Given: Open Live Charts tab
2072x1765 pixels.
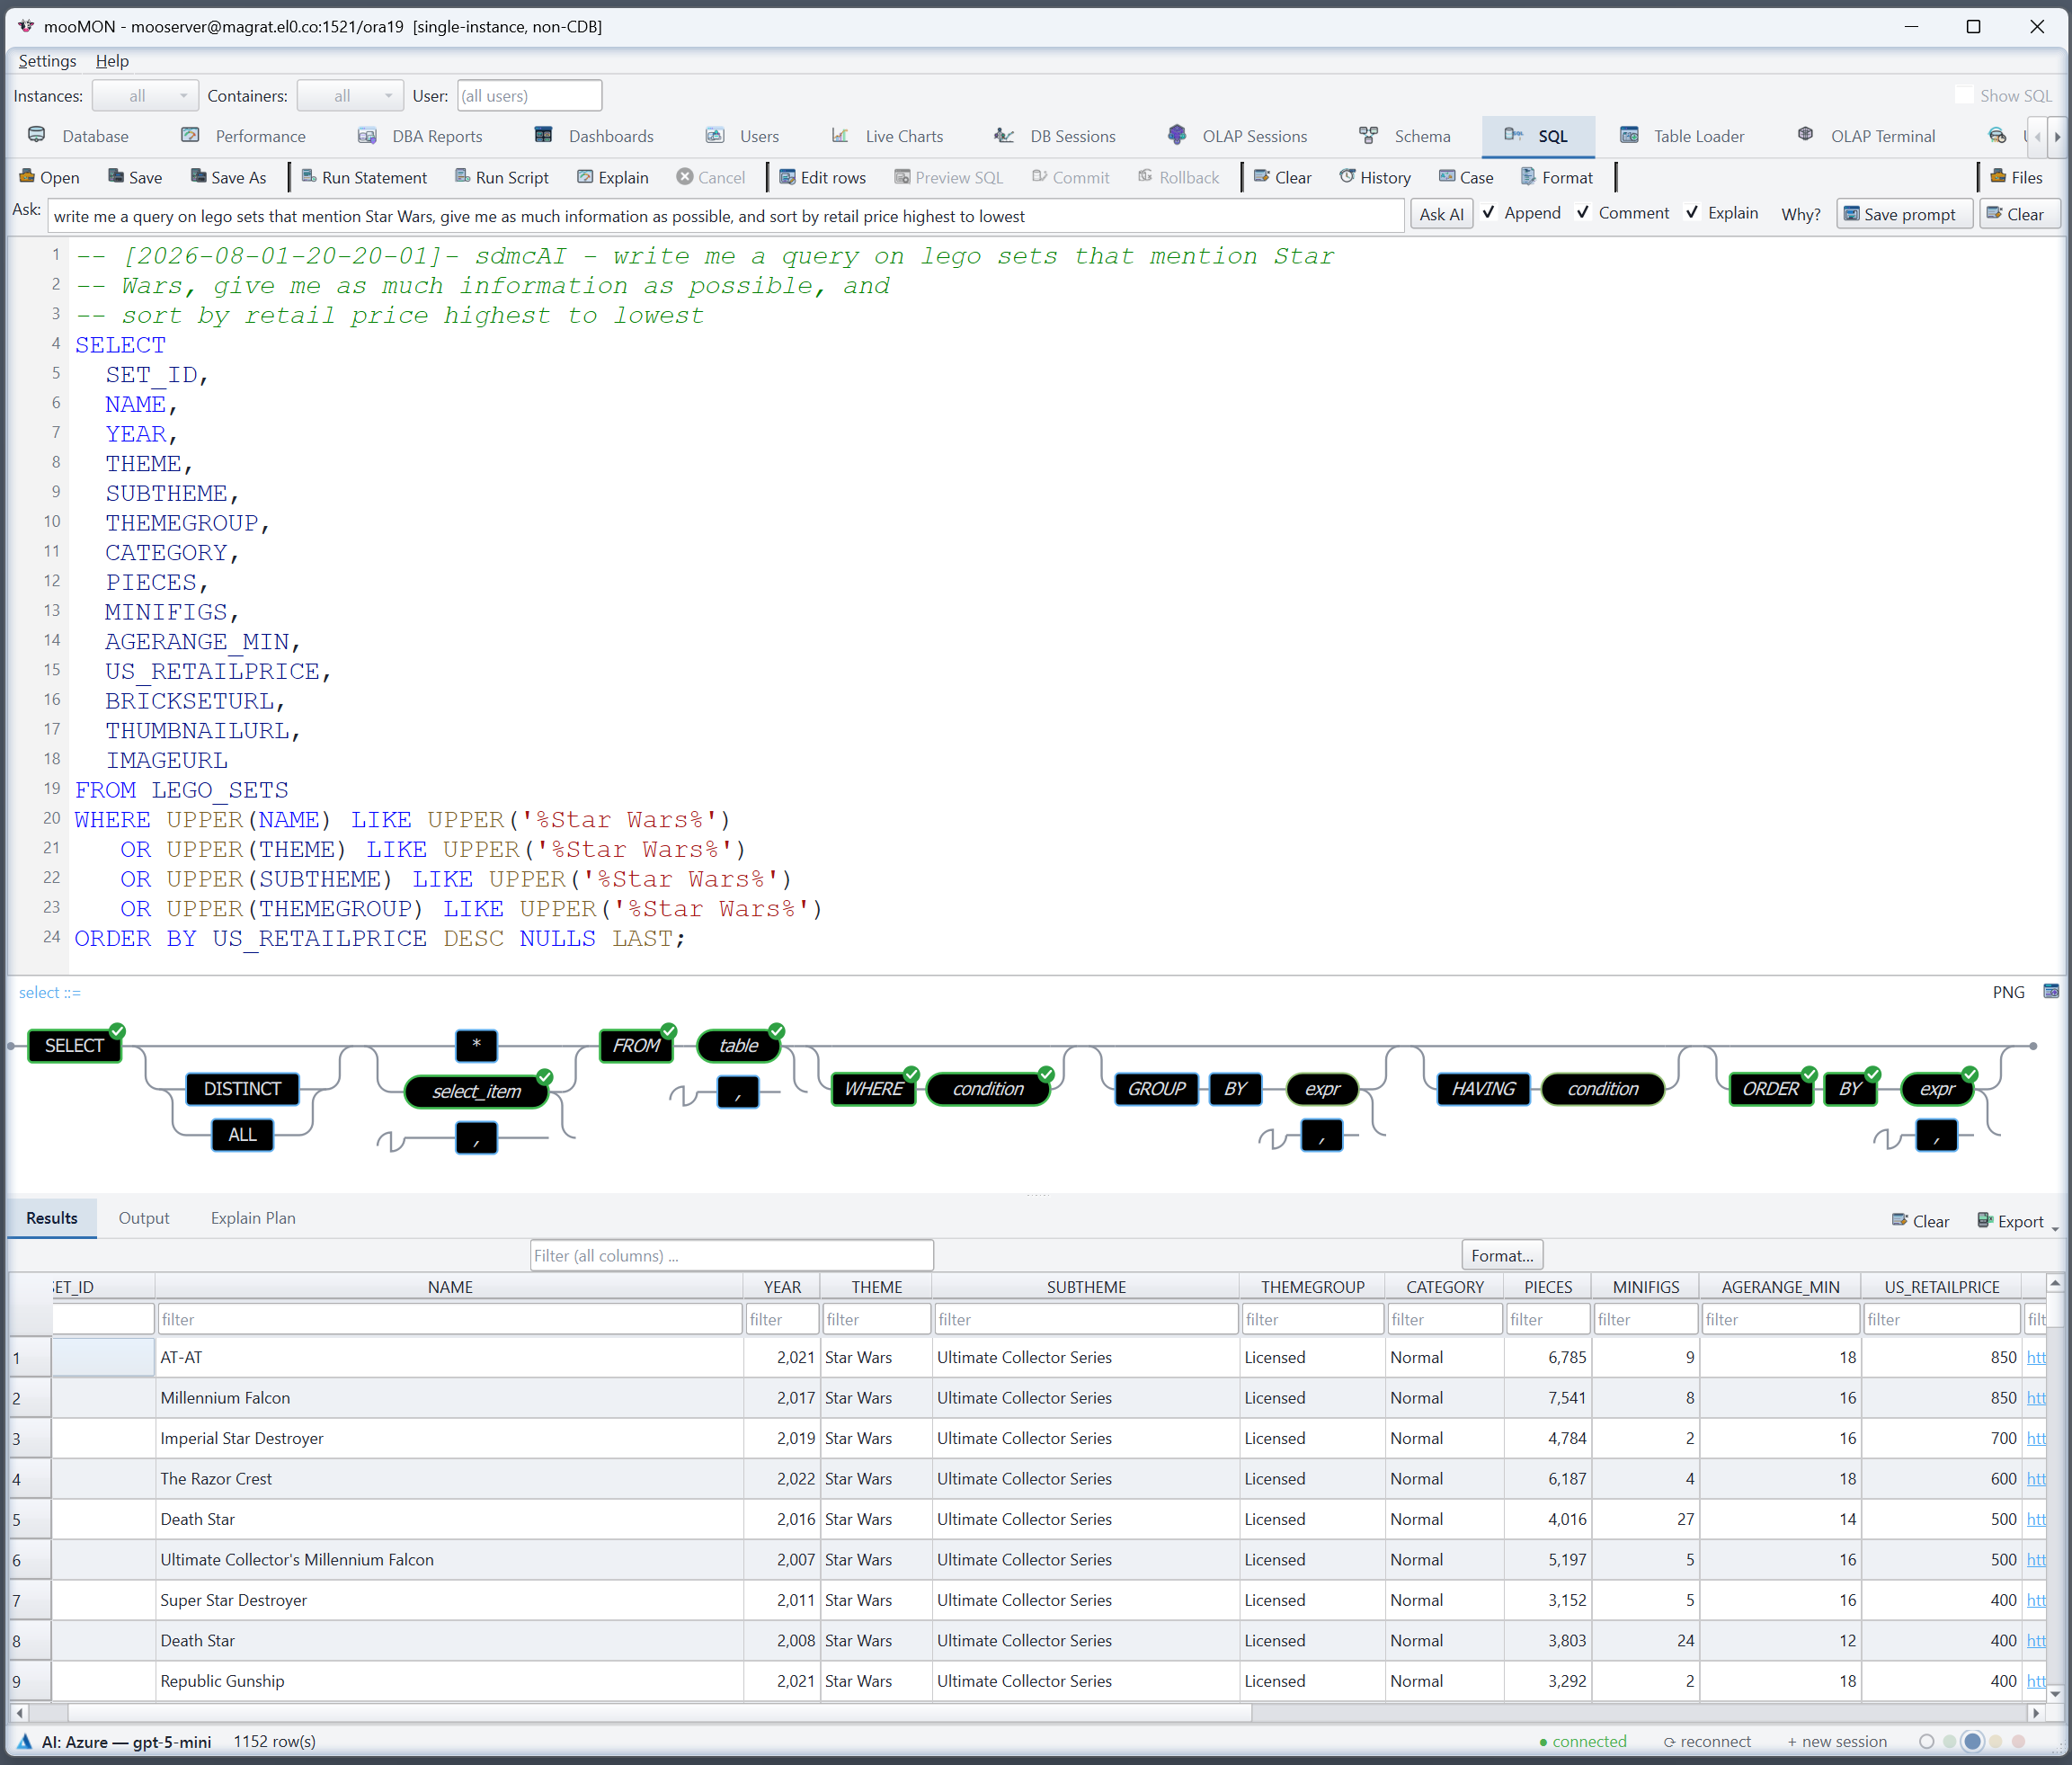Looking at the screenshot, I should pyautogui.click(x=887, y=136).
